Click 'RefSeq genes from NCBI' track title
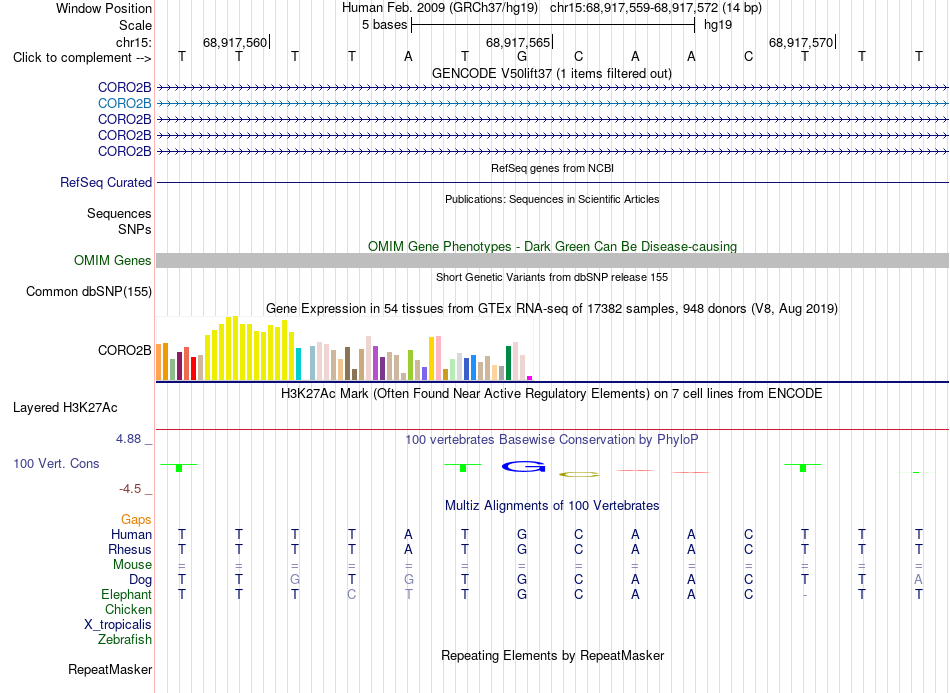Screen dimensions: 950x693 coord(552,168)
